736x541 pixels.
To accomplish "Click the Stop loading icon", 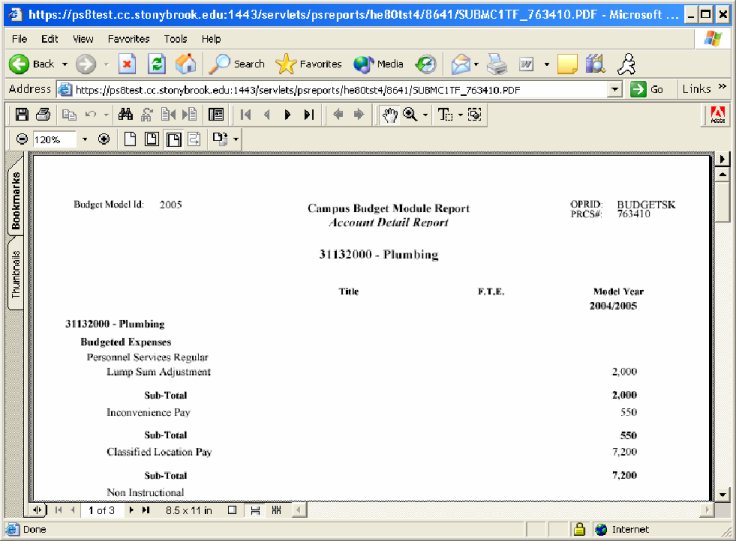I will tap(127, 64).
